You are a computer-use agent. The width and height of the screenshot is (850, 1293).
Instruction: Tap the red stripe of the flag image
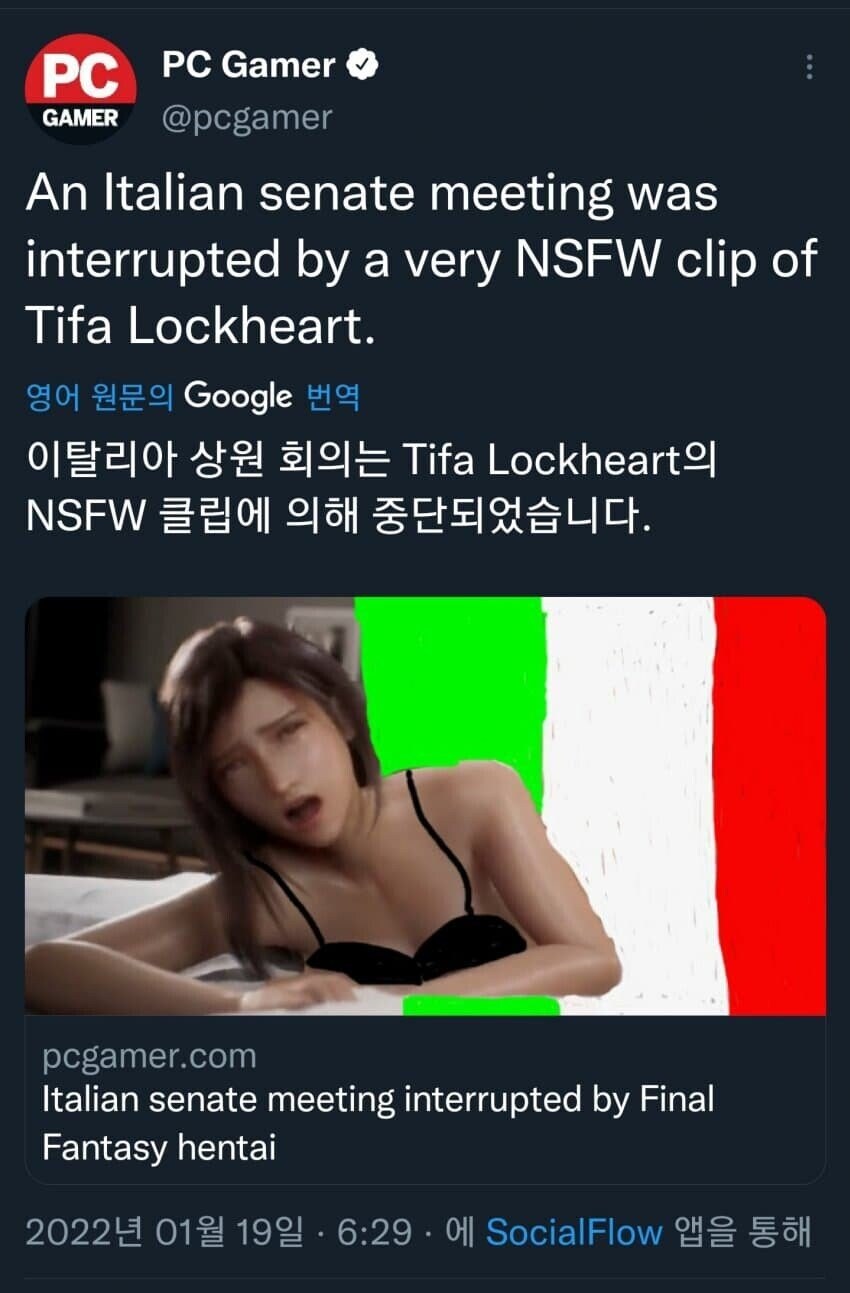770,806
